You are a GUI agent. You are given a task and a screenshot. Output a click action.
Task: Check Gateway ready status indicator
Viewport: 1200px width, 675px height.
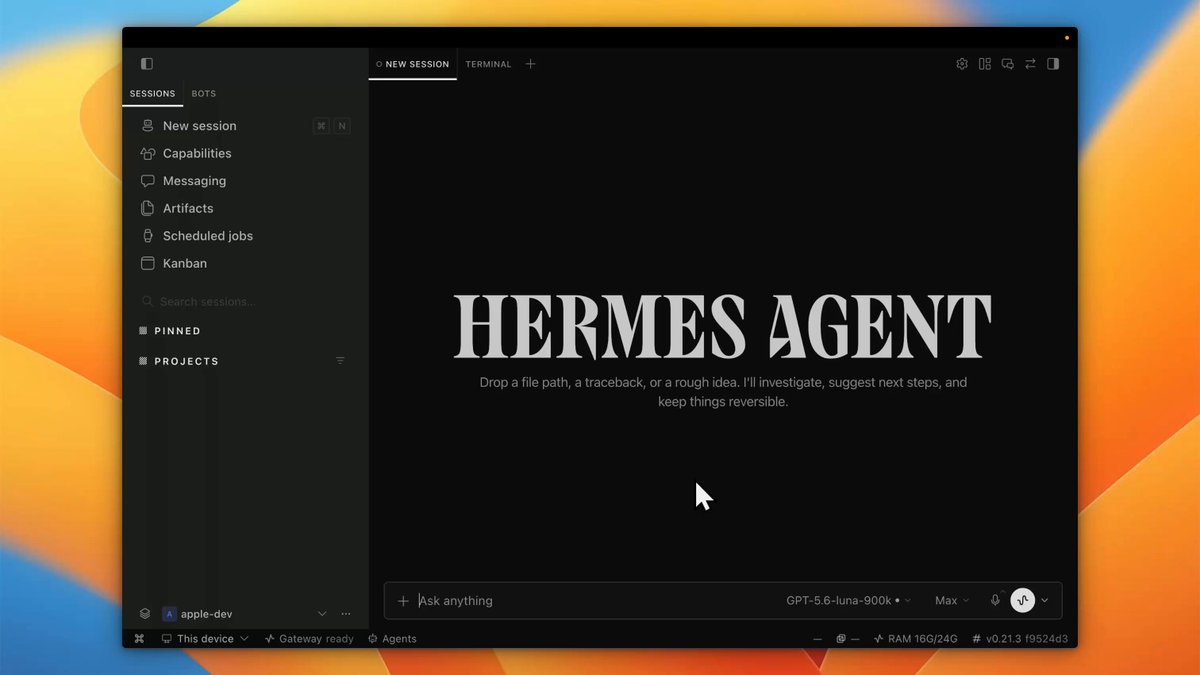click(309, 639)
